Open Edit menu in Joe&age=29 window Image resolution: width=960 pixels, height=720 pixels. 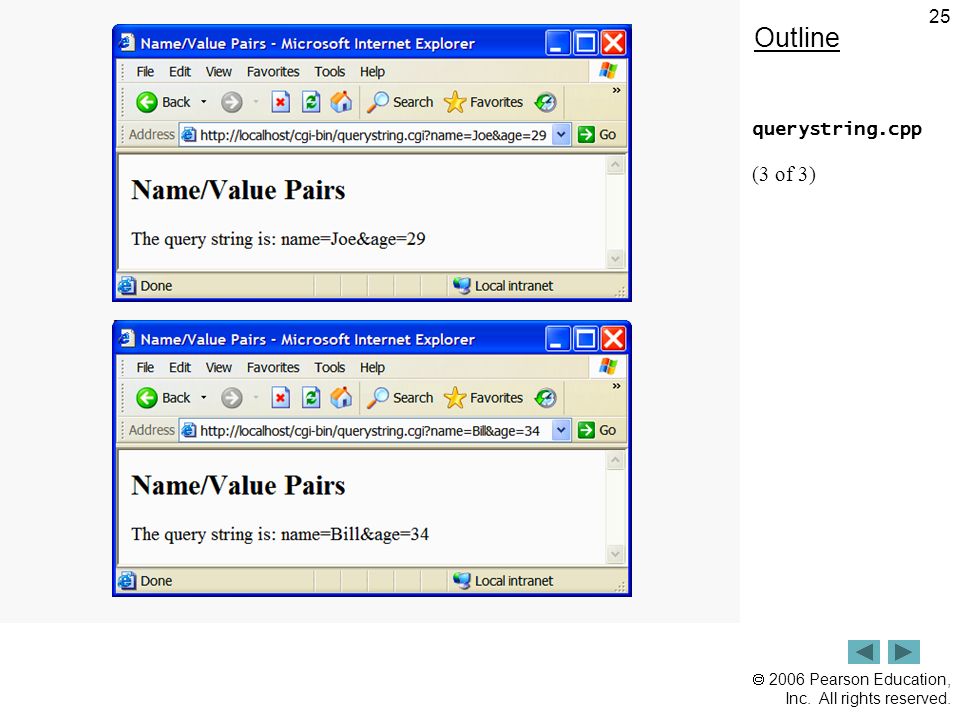click(x=180, y=72)
